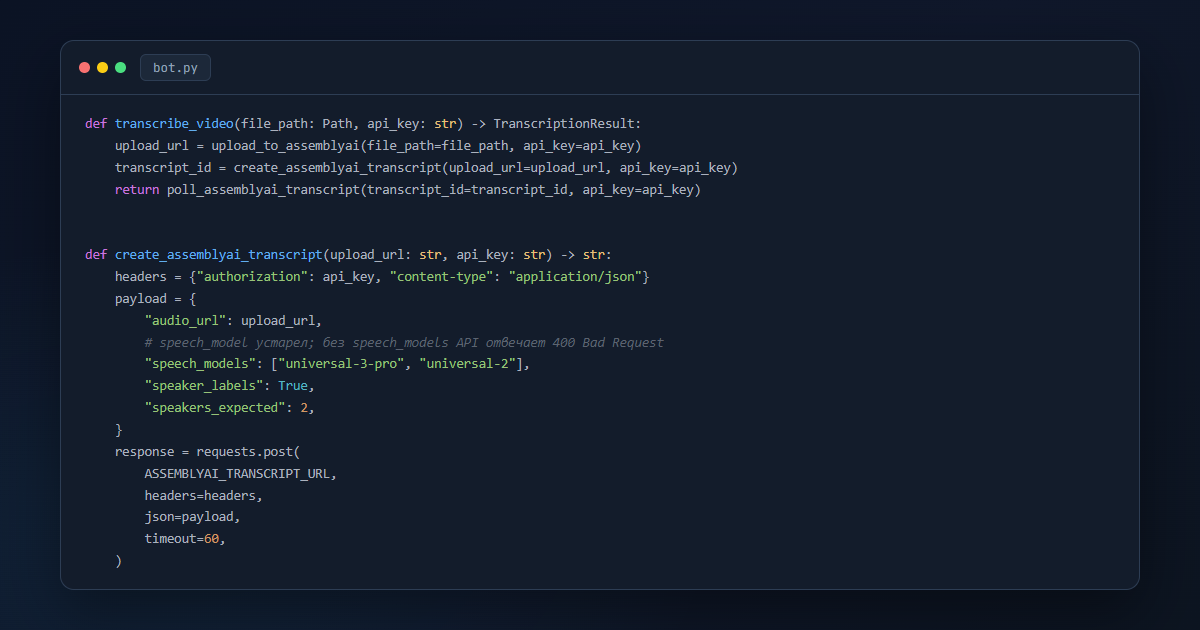Click the "audio_url" payload key
Screen dimensions: 1200x630
(185, 321)
